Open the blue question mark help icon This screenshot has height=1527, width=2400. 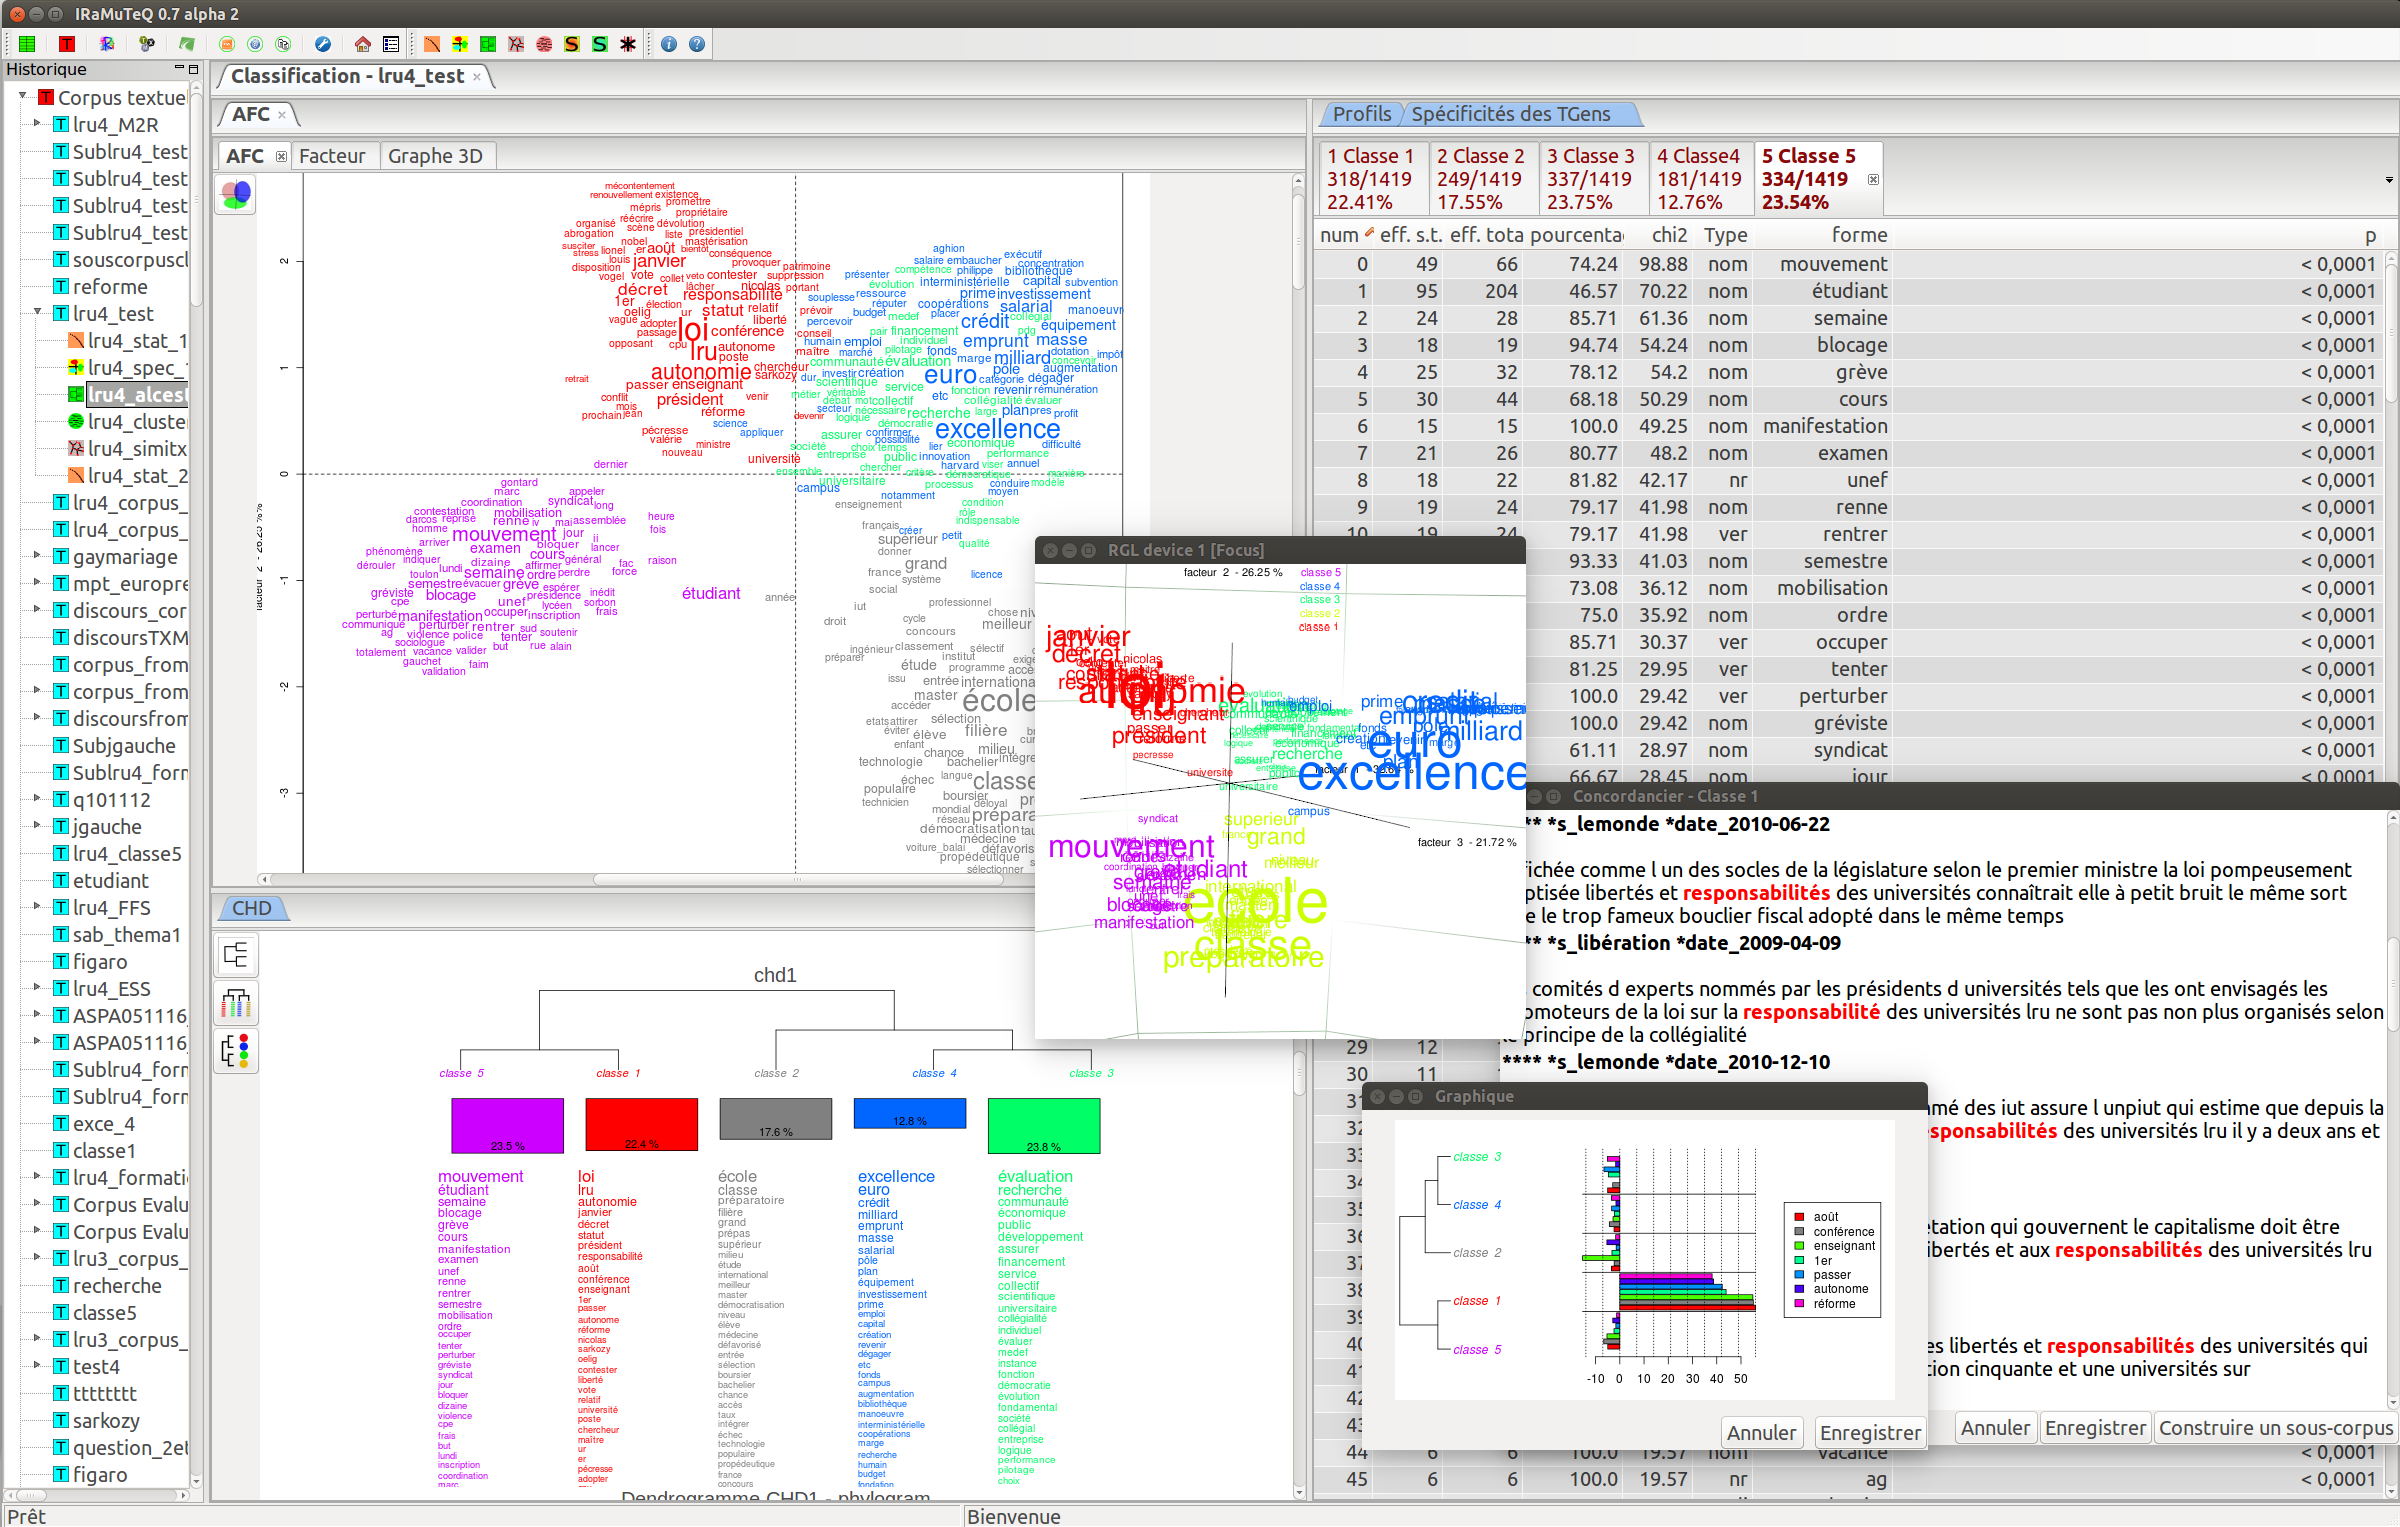697,44
